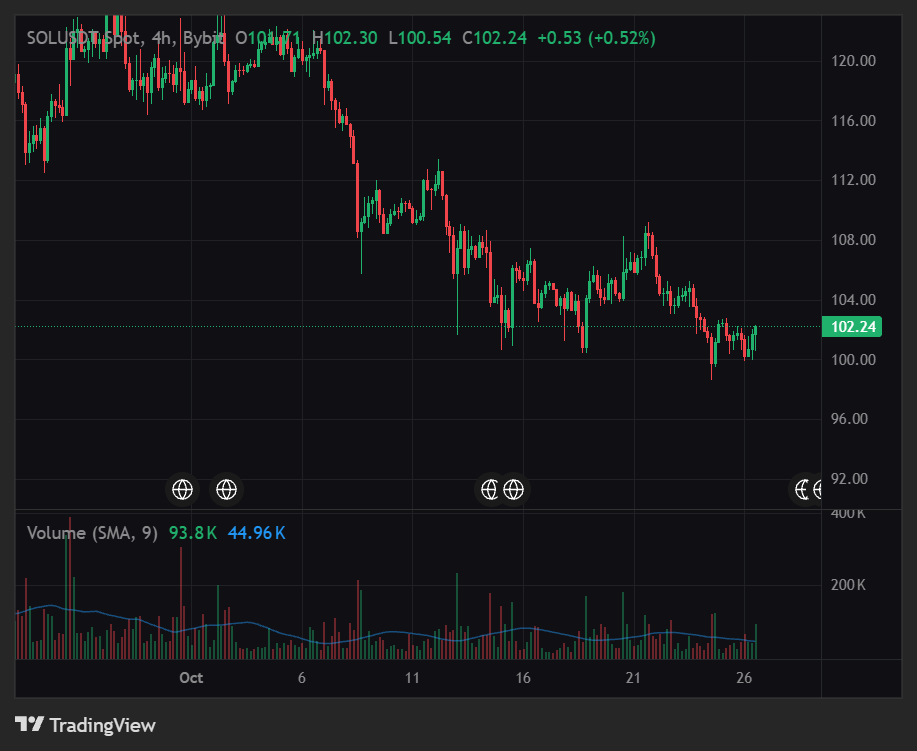Click the Volume (SMA, 9) indicator legend
Screen dimensions: 917x751
92,533
